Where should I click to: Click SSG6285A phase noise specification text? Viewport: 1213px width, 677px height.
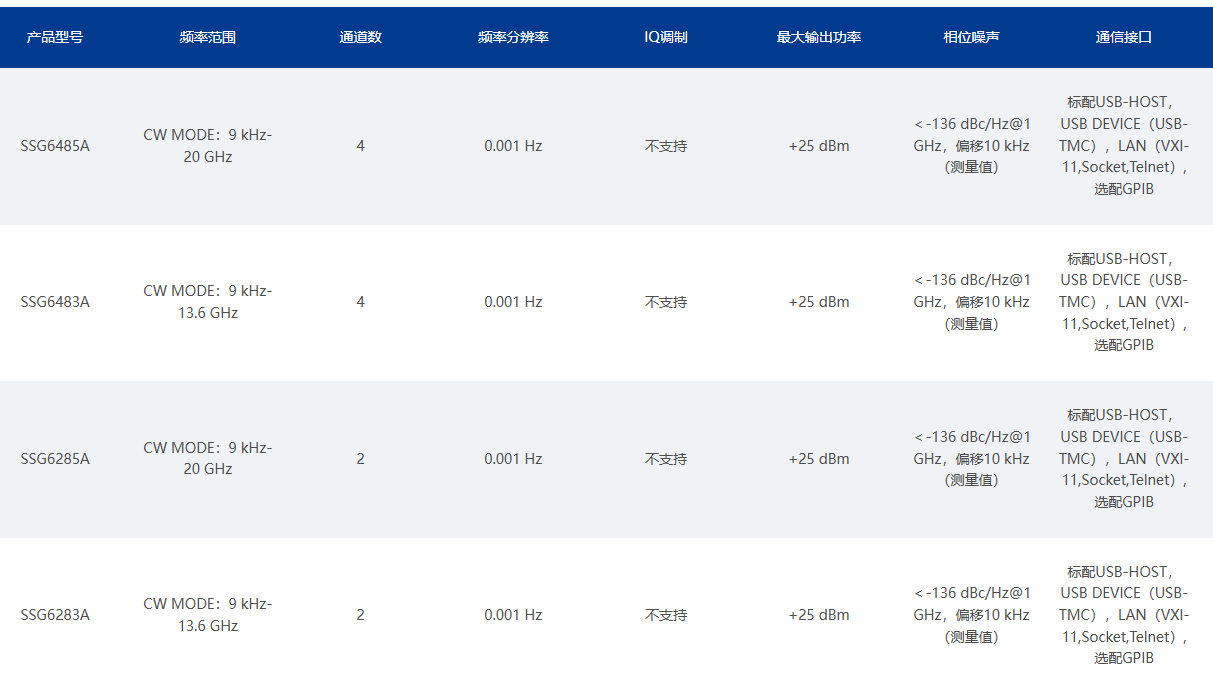(971, 459)
